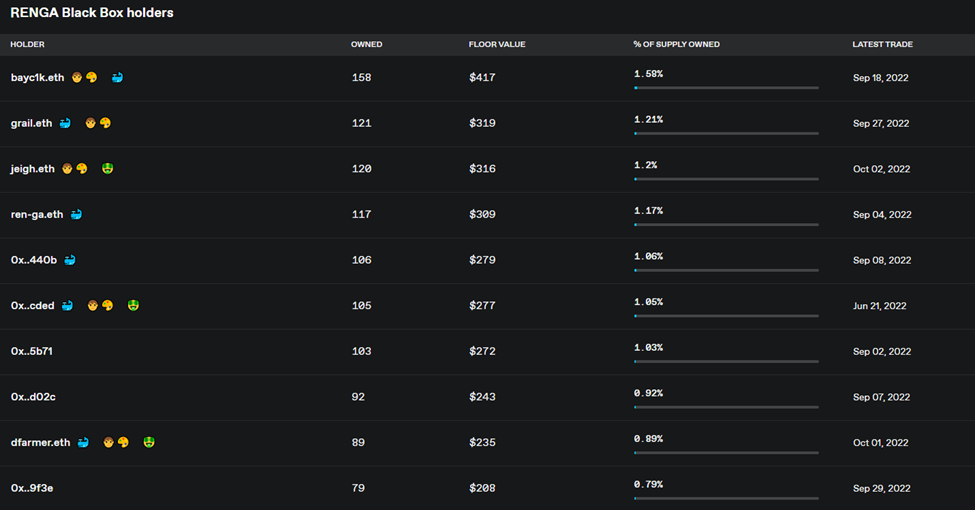Click the whale badge next to 0x..cded
This screenshot has height=510, width=975.
67,305
